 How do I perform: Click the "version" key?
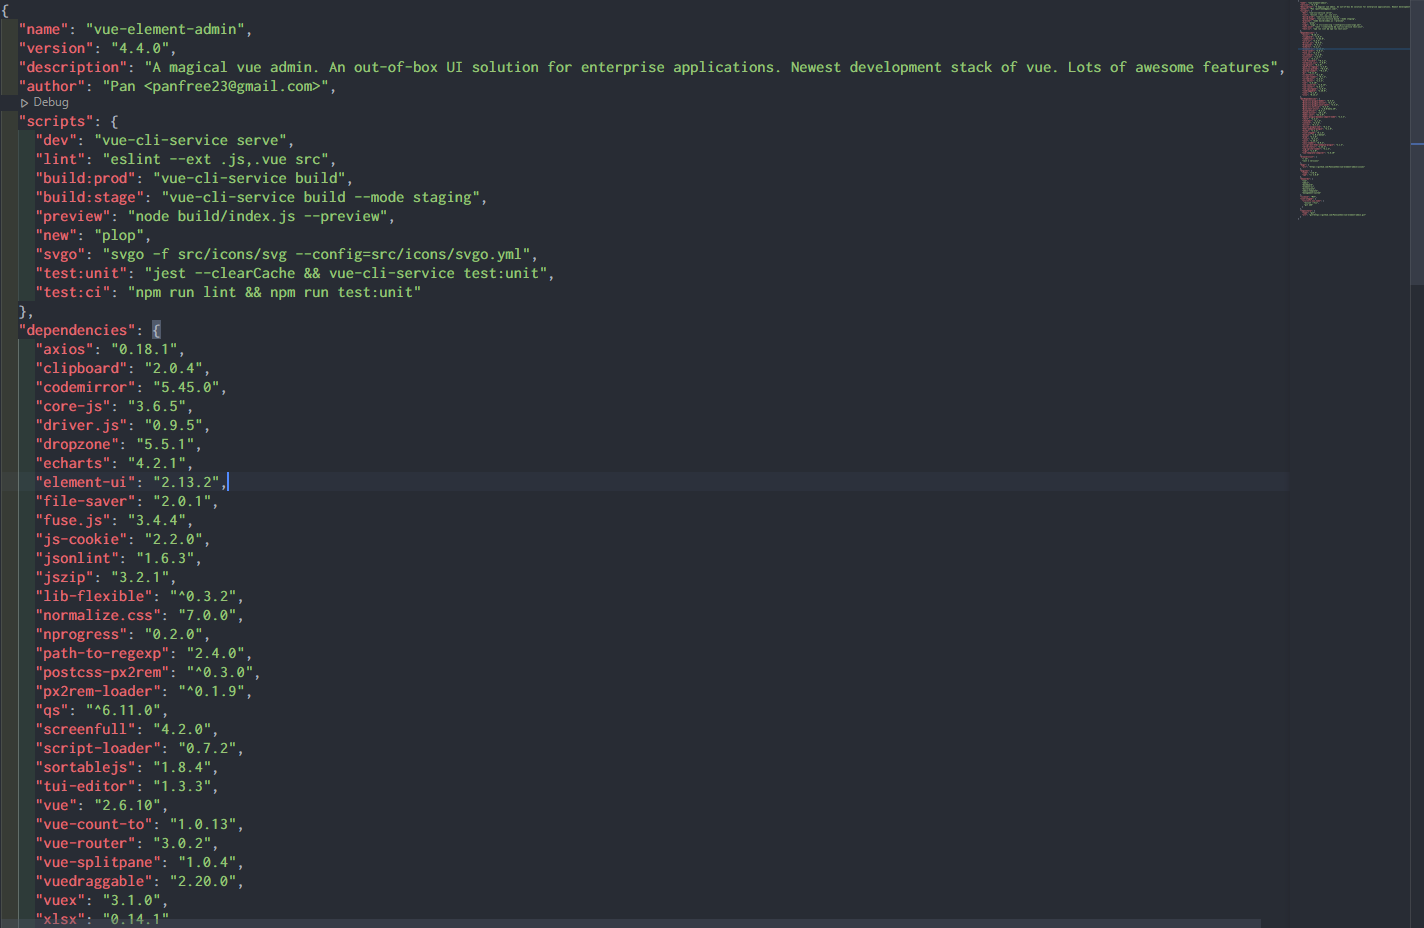(56, 48)
